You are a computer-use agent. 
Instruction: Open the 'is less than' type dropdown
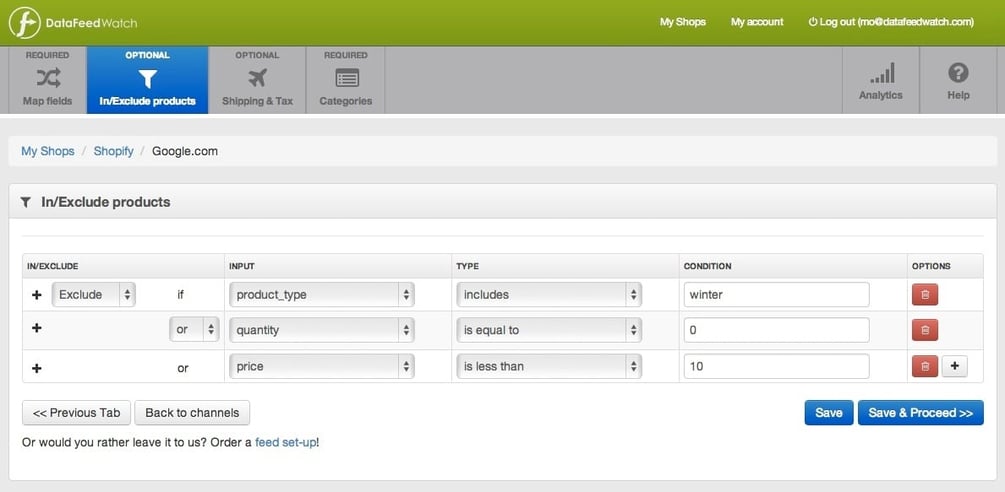coord(548,367)
